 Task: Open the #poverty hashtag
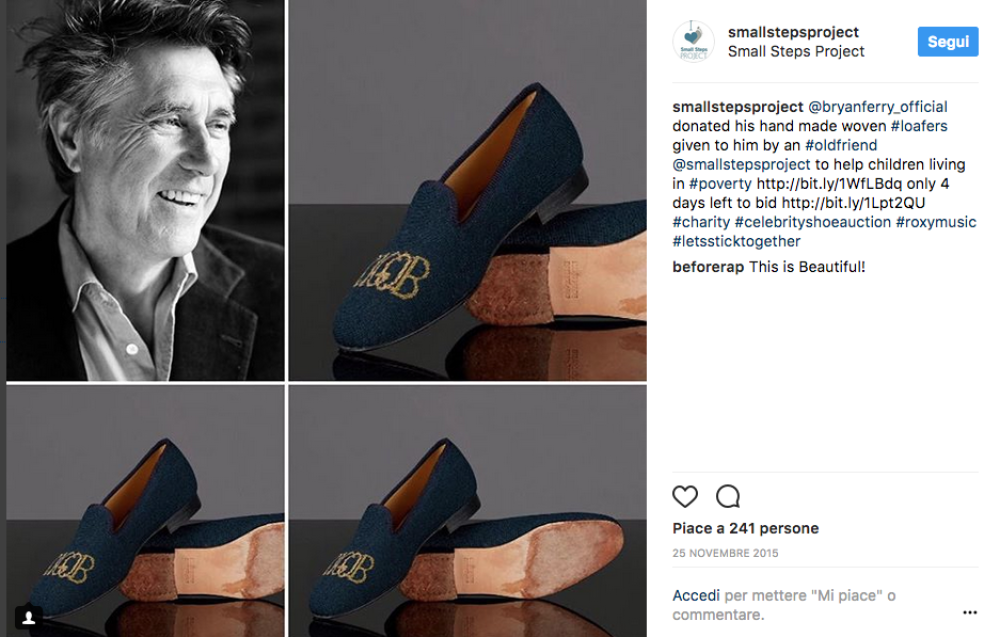(x=720, y=183)
